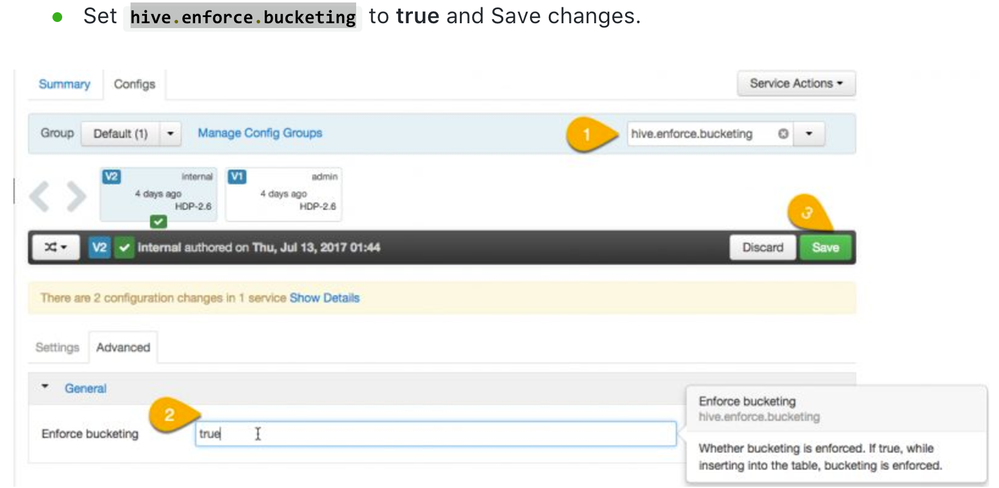Click the next config versions arrow
This screenshot has width=999, height=488.
[x=76, y=197]
